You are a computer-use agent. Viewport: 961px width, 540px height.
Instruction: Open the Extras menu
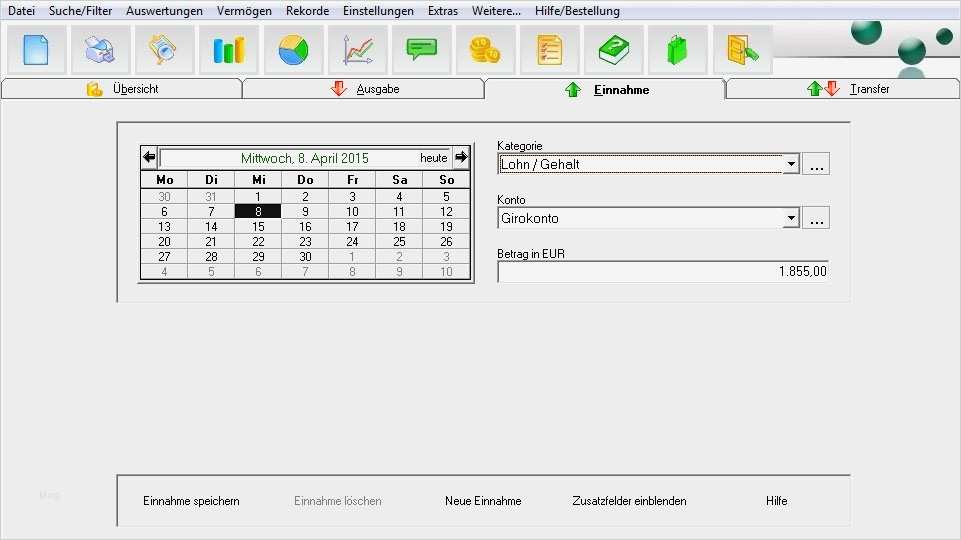pos(443,10)
